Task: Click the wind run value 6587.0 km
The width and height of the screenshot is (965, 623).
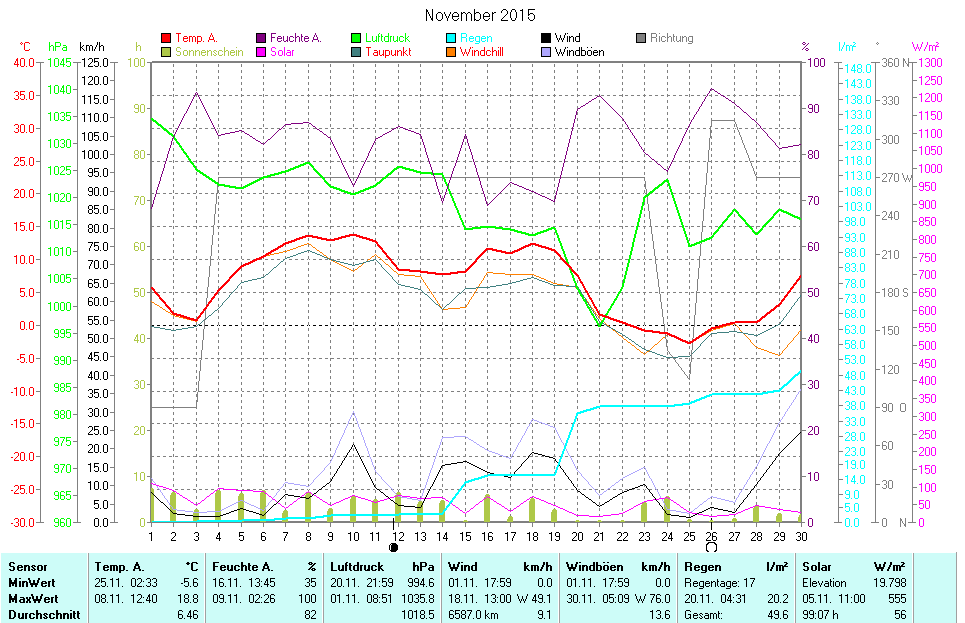Action: [x=474, y=615]
